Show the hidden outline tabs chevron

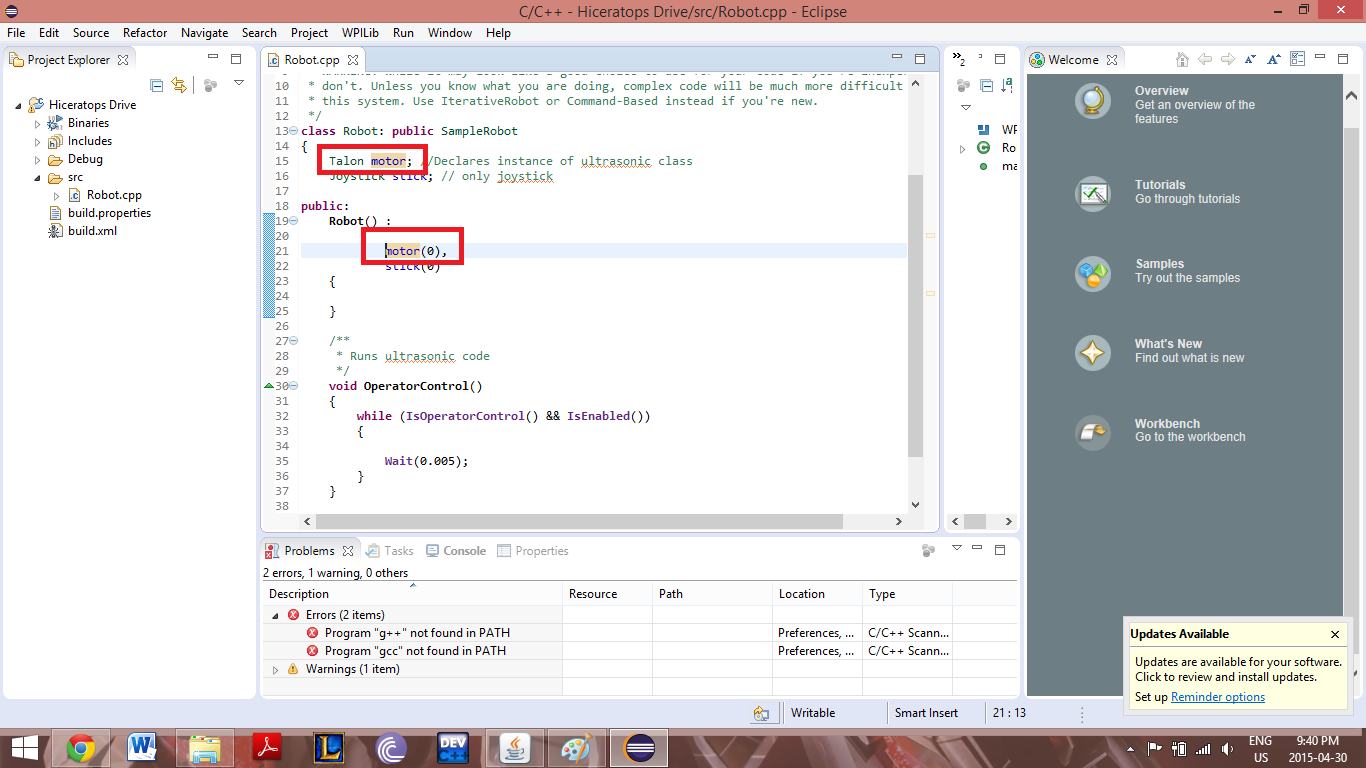point(958,59)
